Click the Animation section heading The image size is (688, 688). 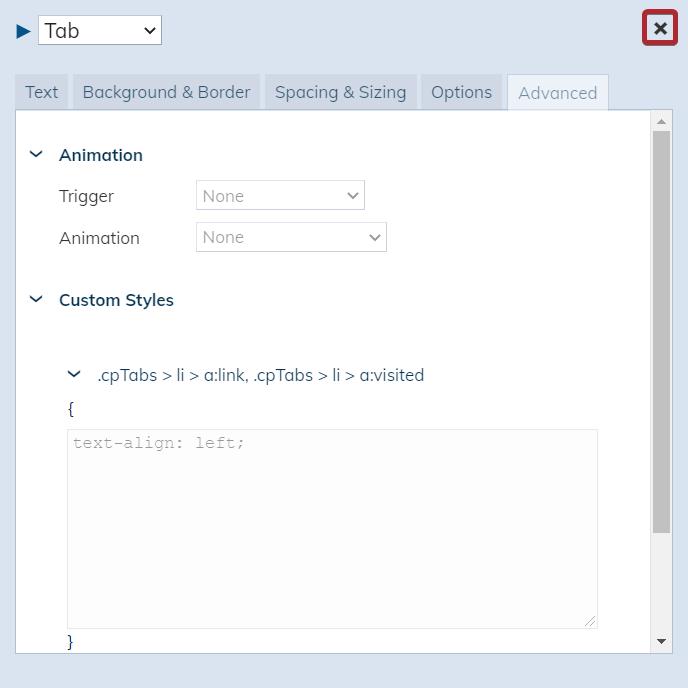point(101,155)
